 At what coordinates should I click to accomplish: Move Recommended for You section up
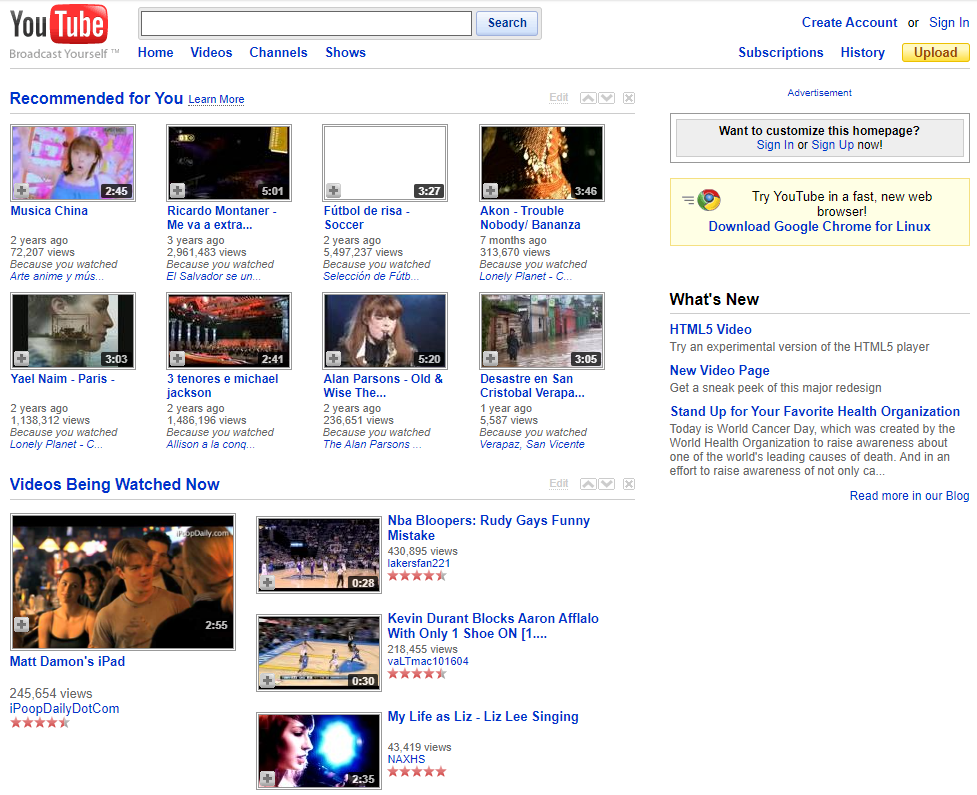point(588,98)
